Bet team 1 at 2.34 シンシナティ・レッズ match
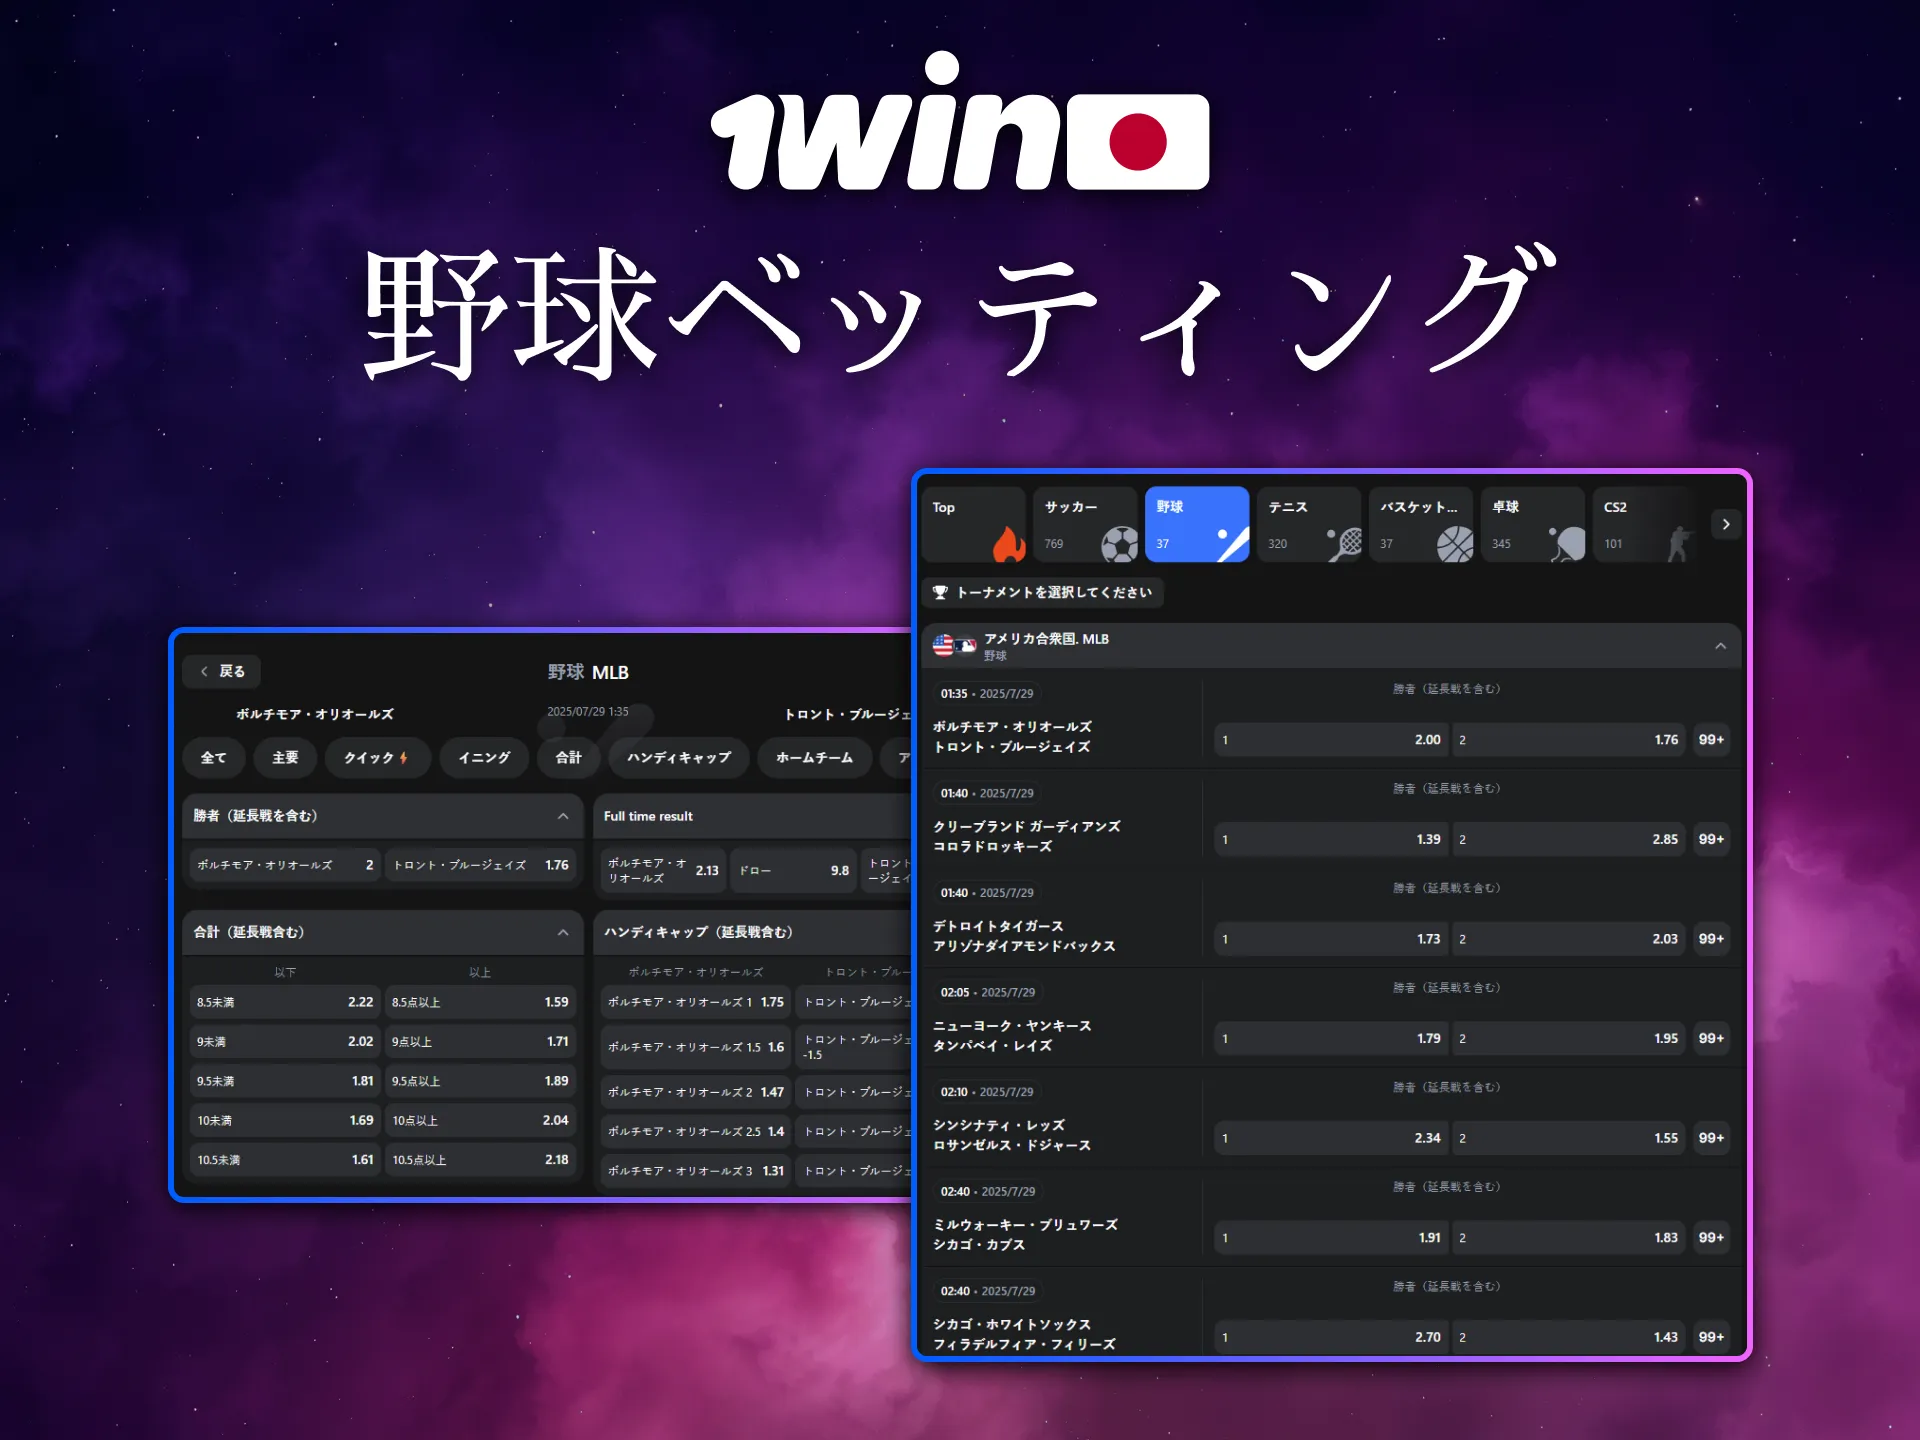Image resolution: width=1920 pixels, height=1440 pixels. pos(1331,1138)
